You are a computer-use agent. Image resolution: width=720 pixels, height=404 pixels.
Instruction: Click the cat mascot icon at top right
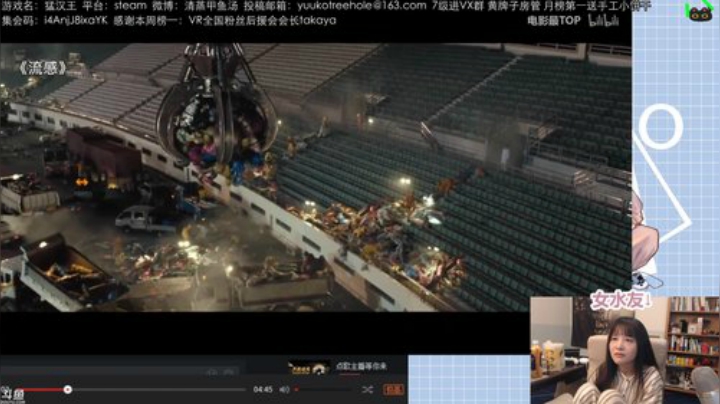click(x=699, y=12)
